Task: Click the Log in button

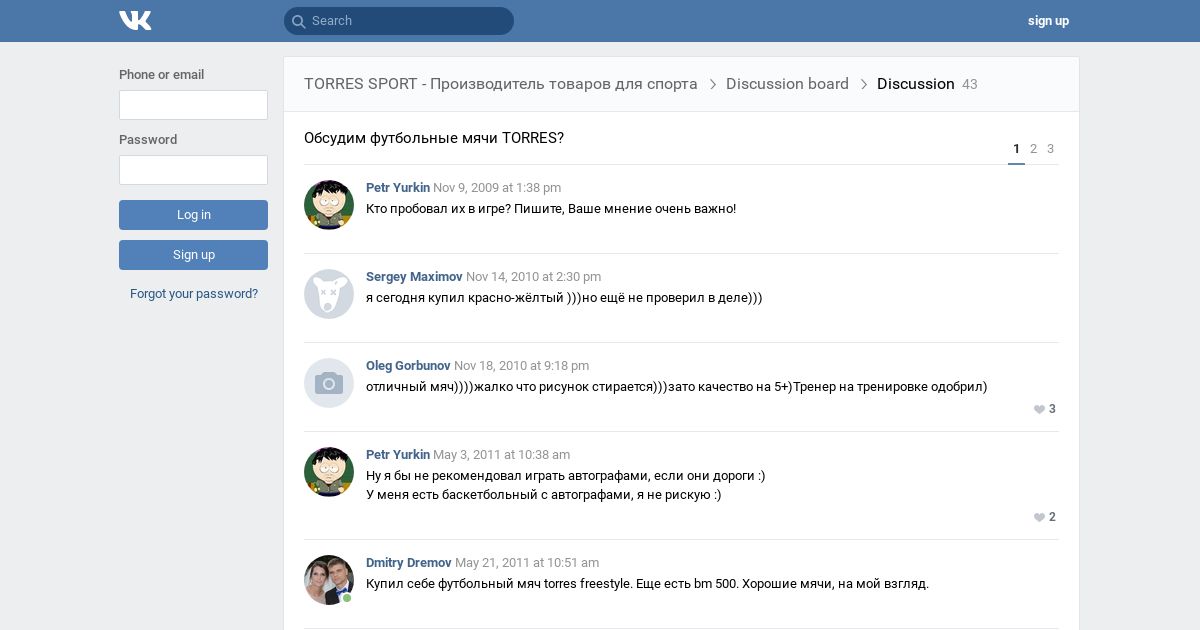Action: [x=193, y=215]
